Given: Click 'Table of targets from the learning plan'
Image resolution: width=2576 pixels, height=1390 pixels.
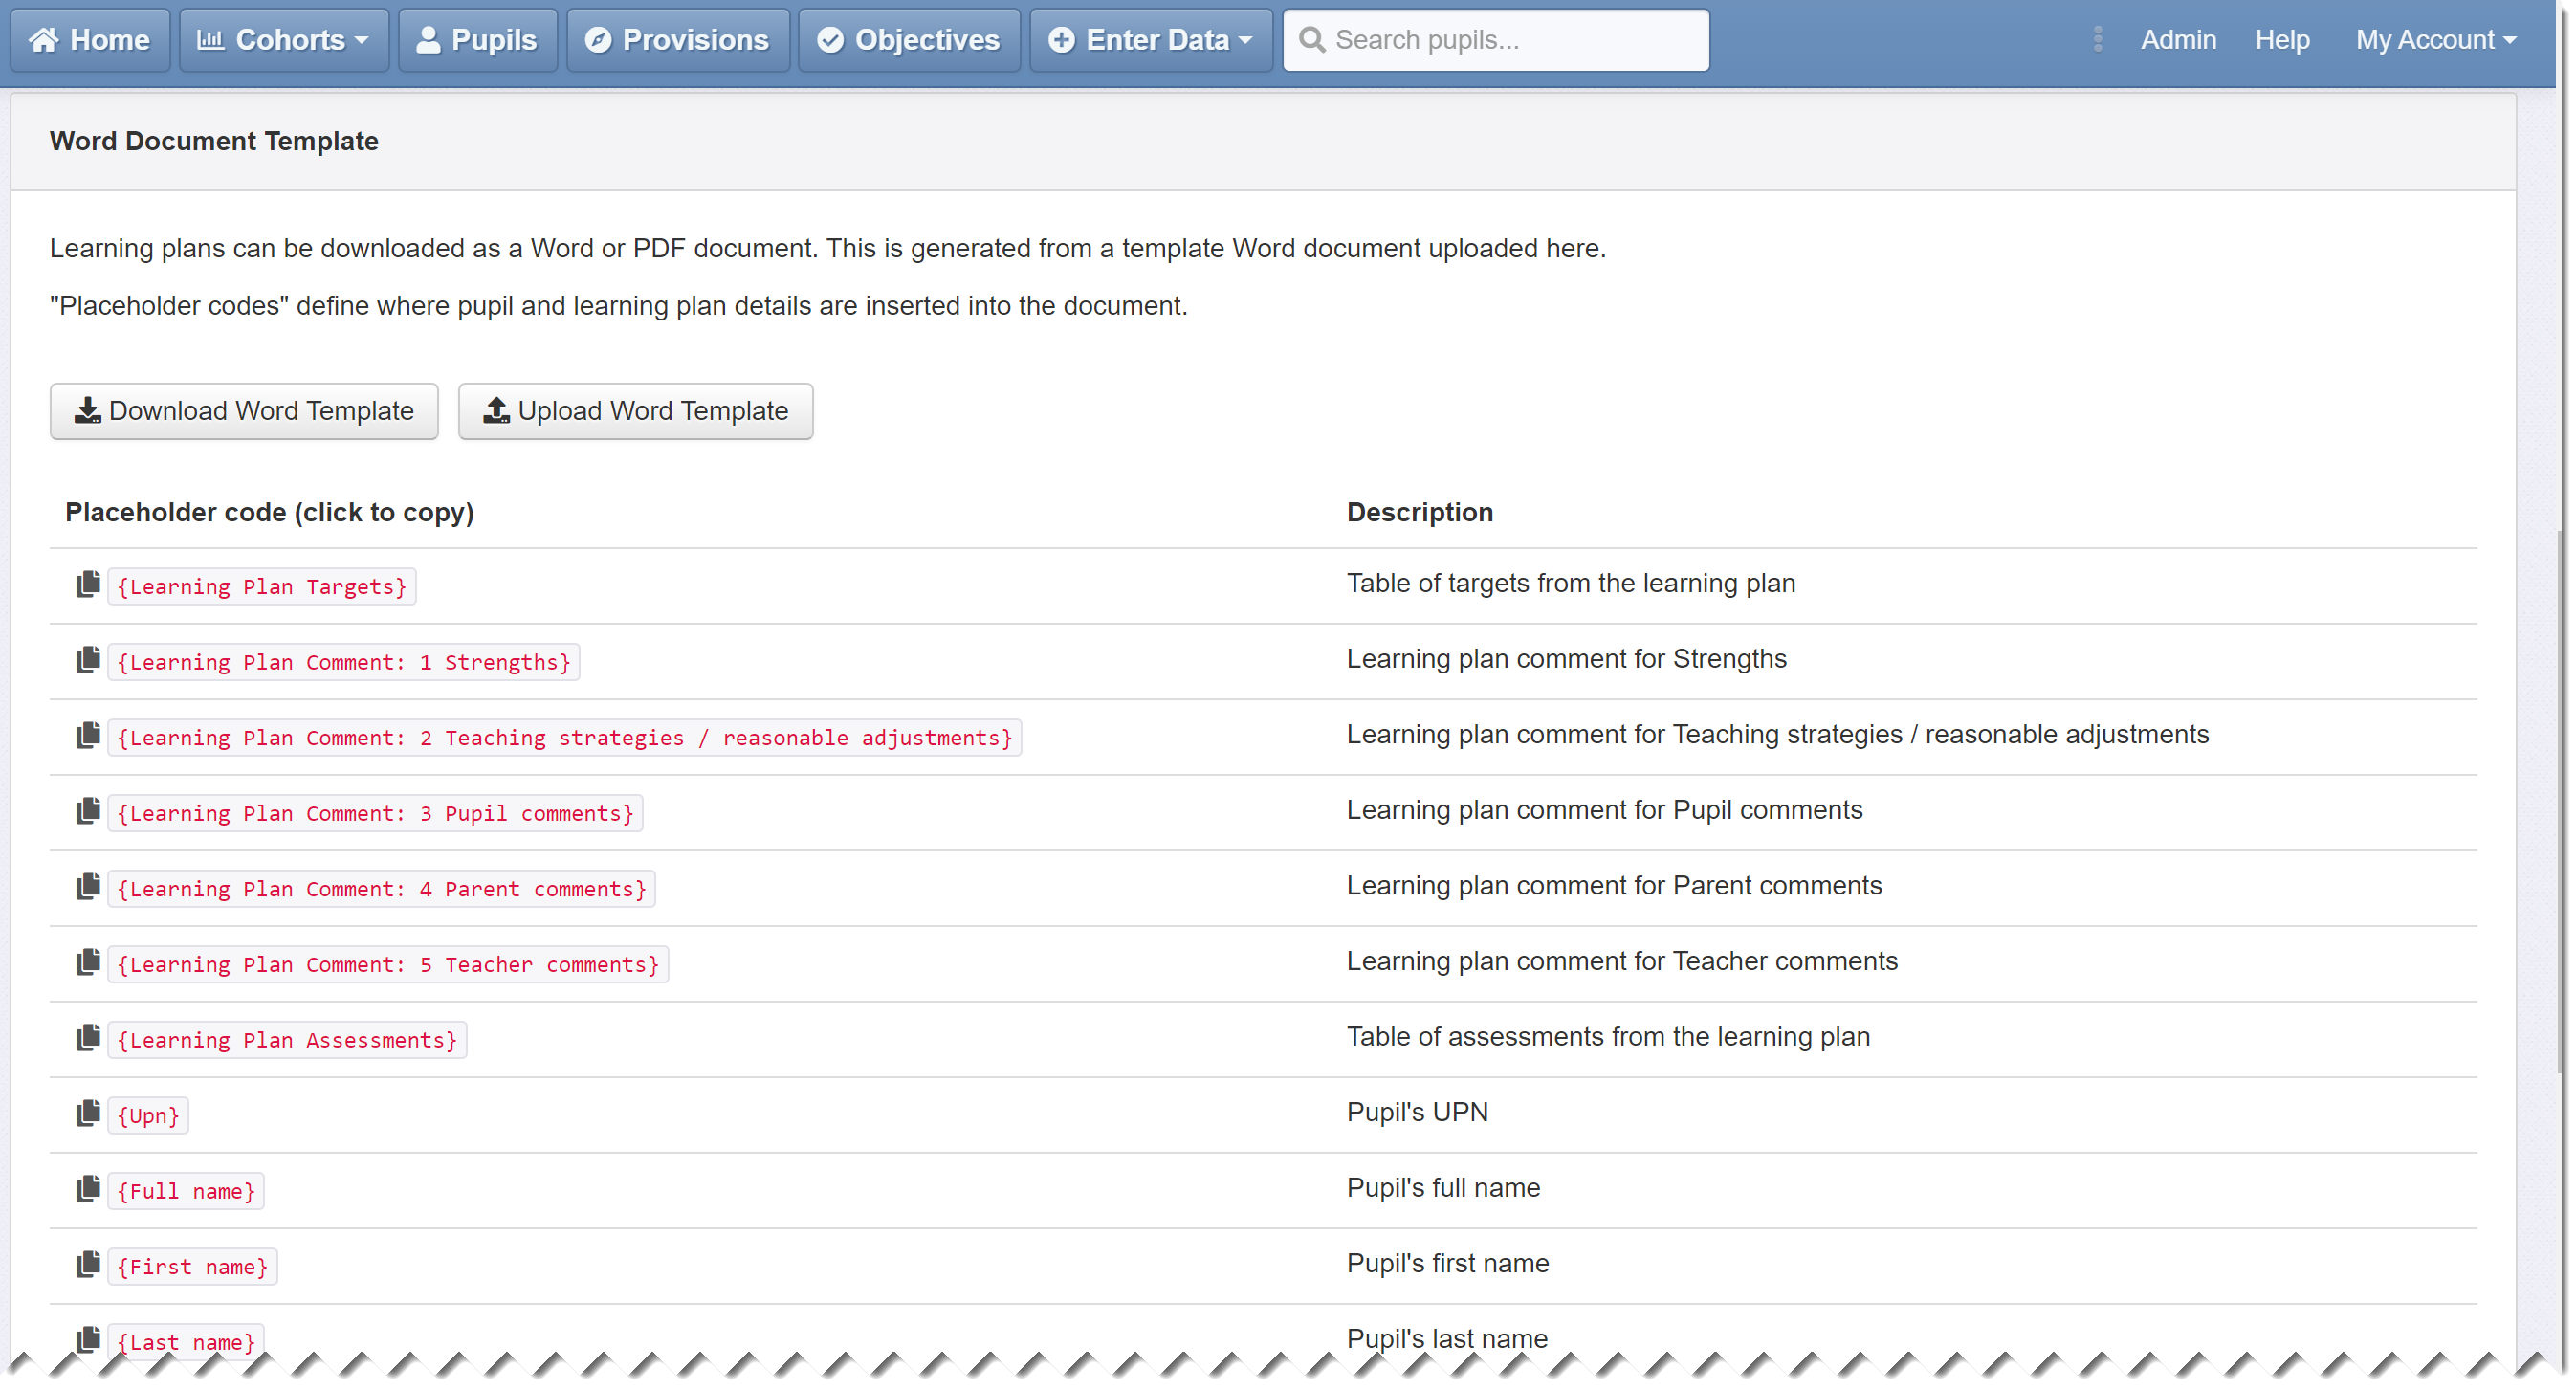Looking at the screenshot, I should tap(1571, 583).
